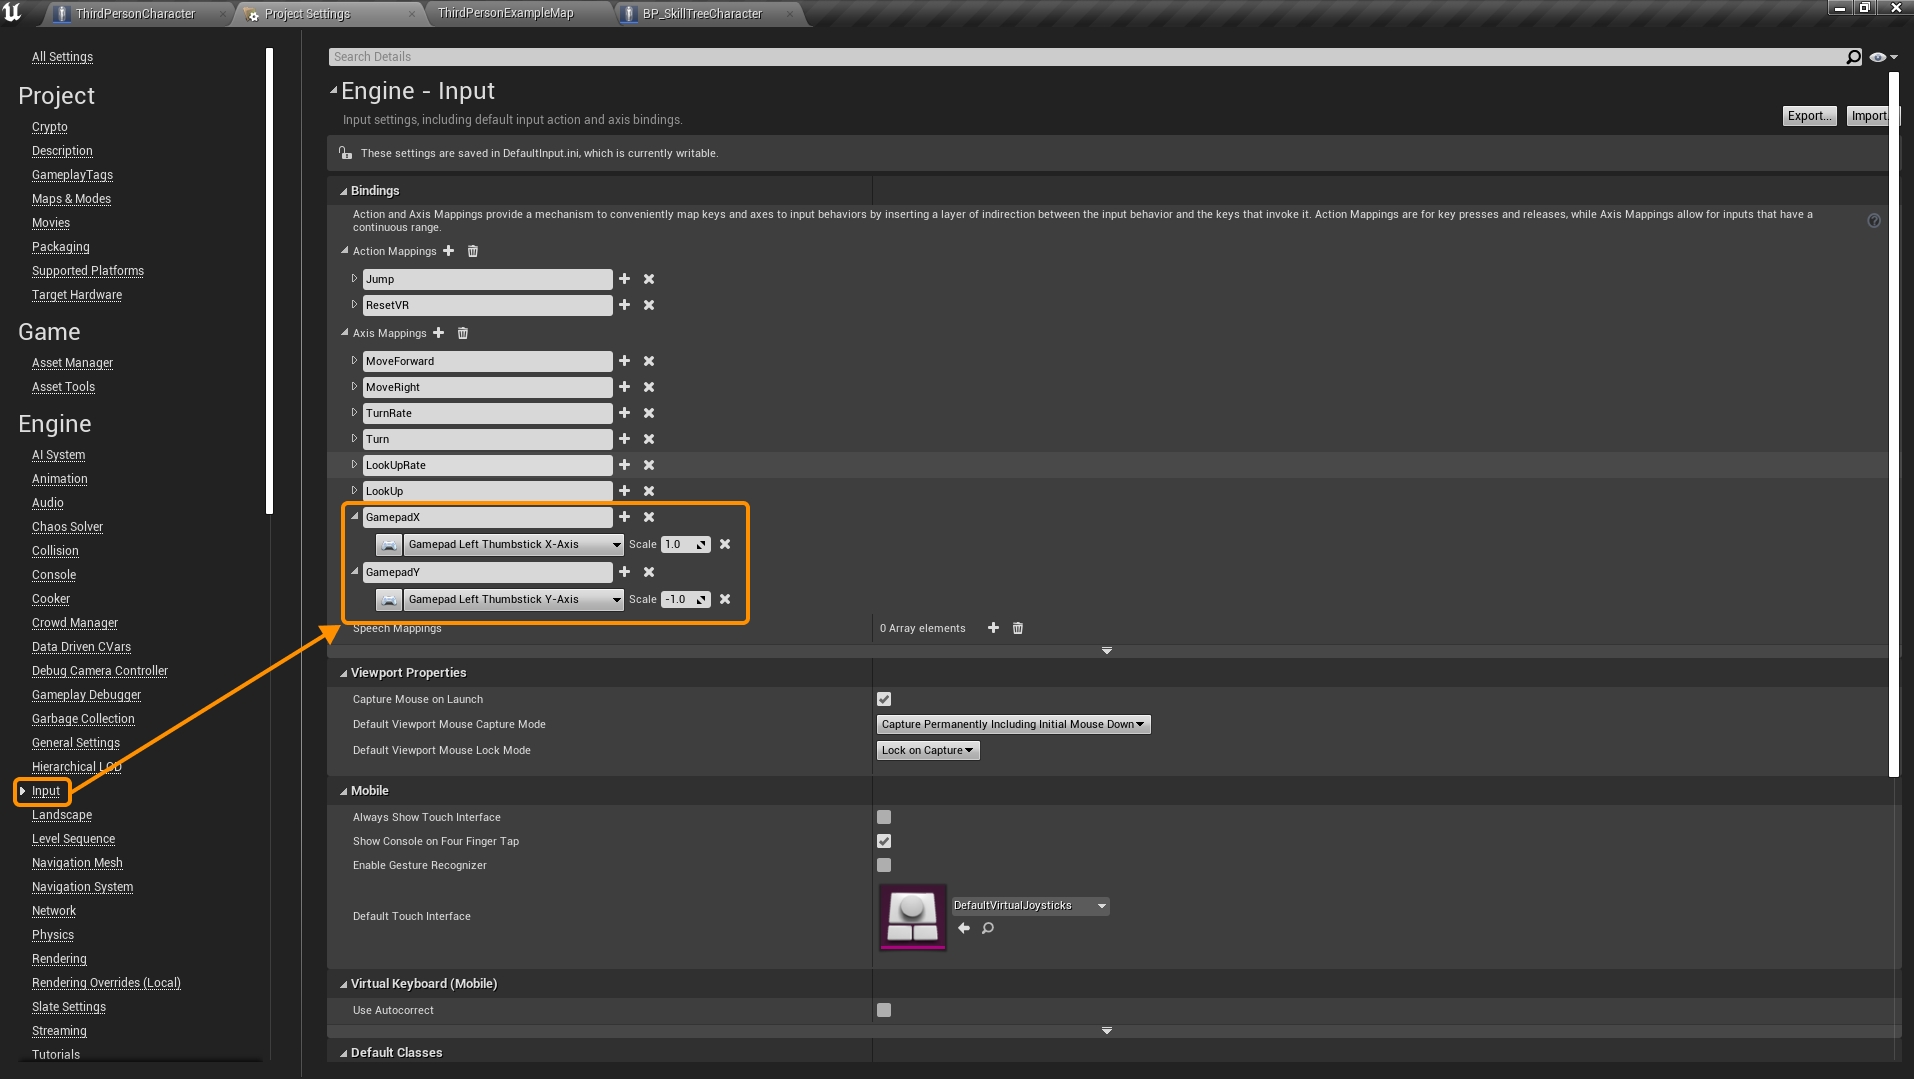The width and height of the screenshot is (1914, 1079).
Task: Enable the Gesture Recognizer checkbox
Action: point(884,865)
